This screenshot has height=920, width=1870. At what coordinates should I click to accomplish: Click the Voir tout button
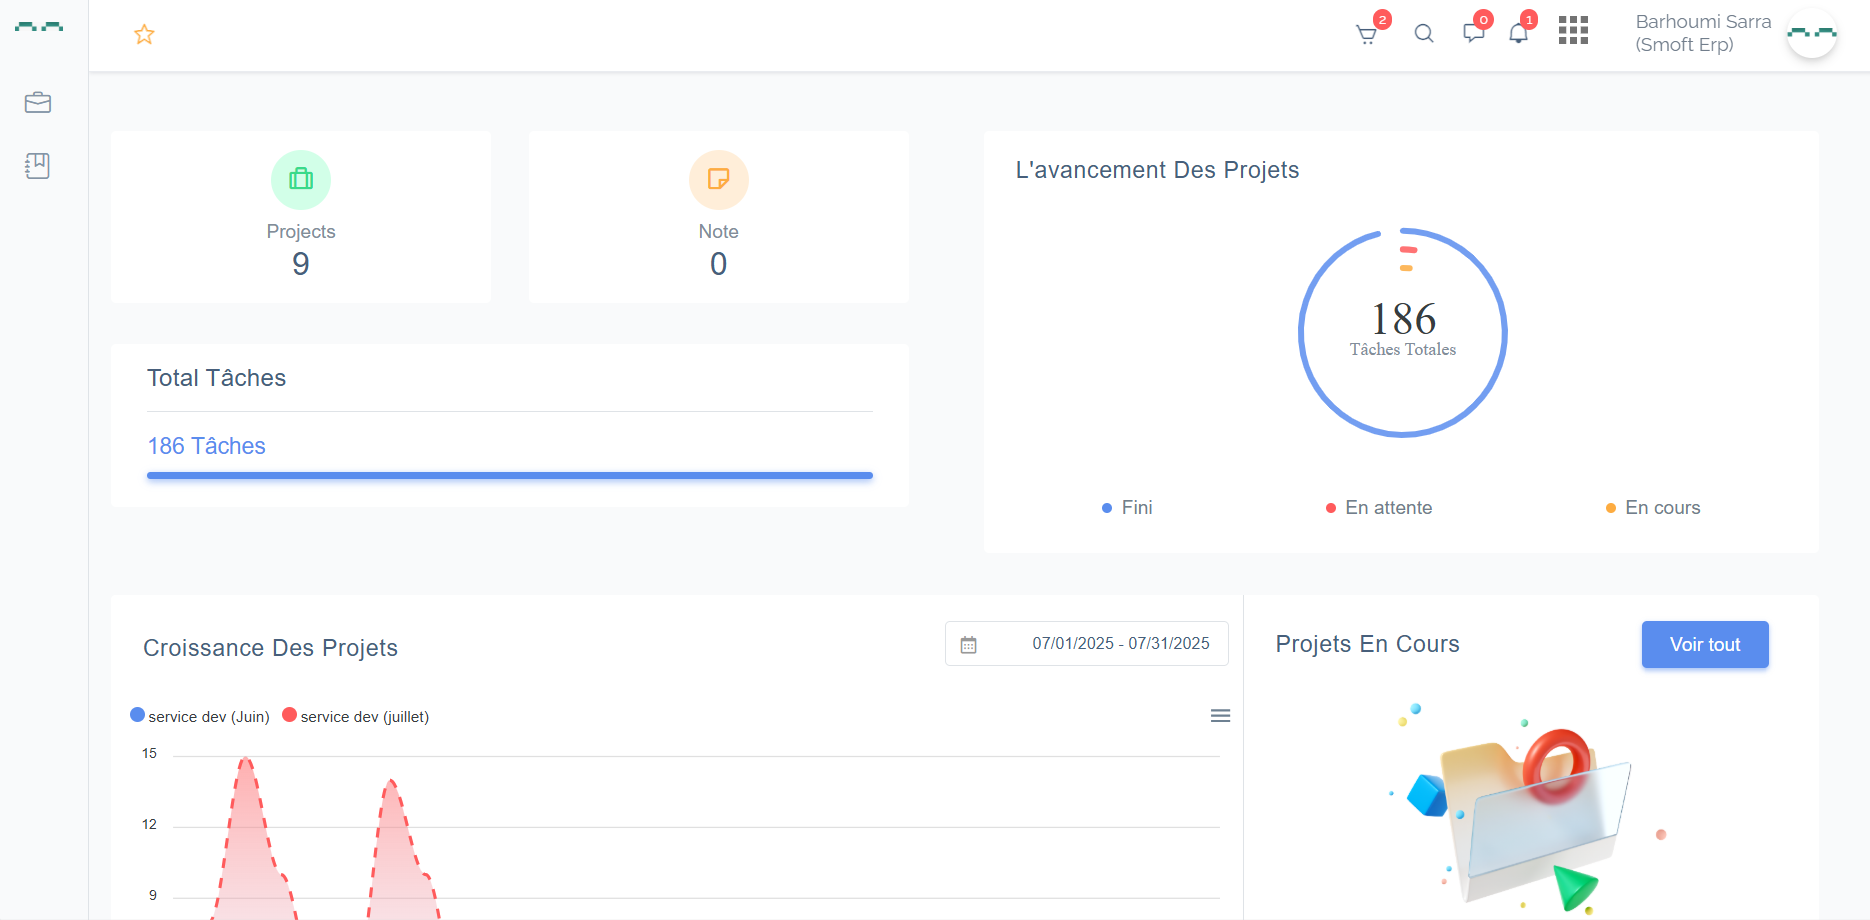(x=1704, y=645)
